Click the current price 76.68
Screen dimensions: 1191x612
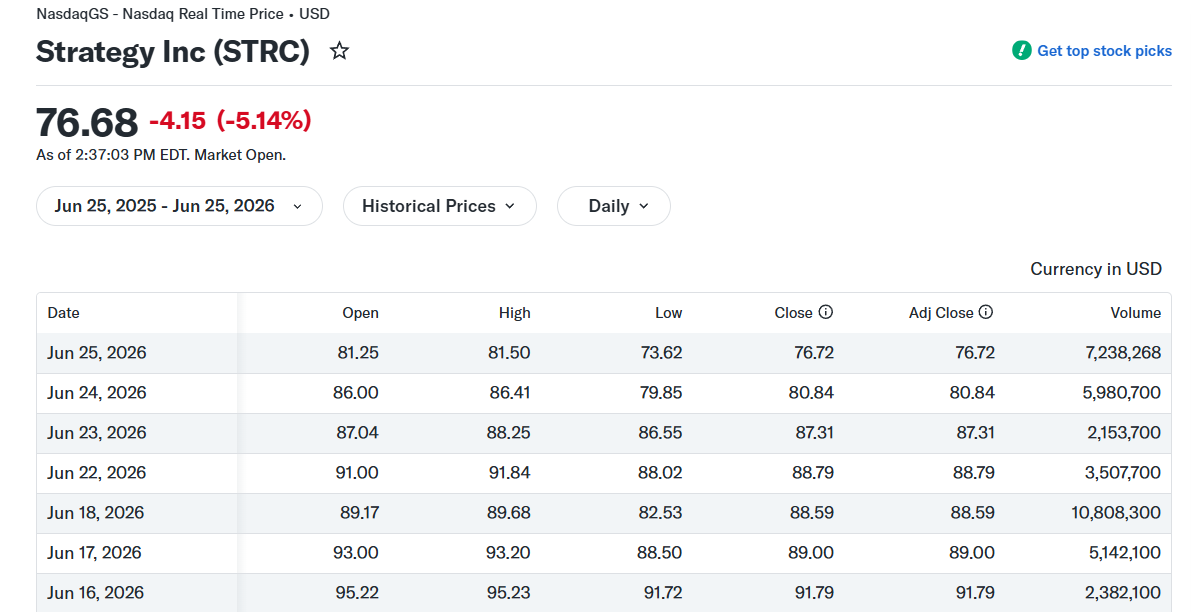tap(87, 122)
